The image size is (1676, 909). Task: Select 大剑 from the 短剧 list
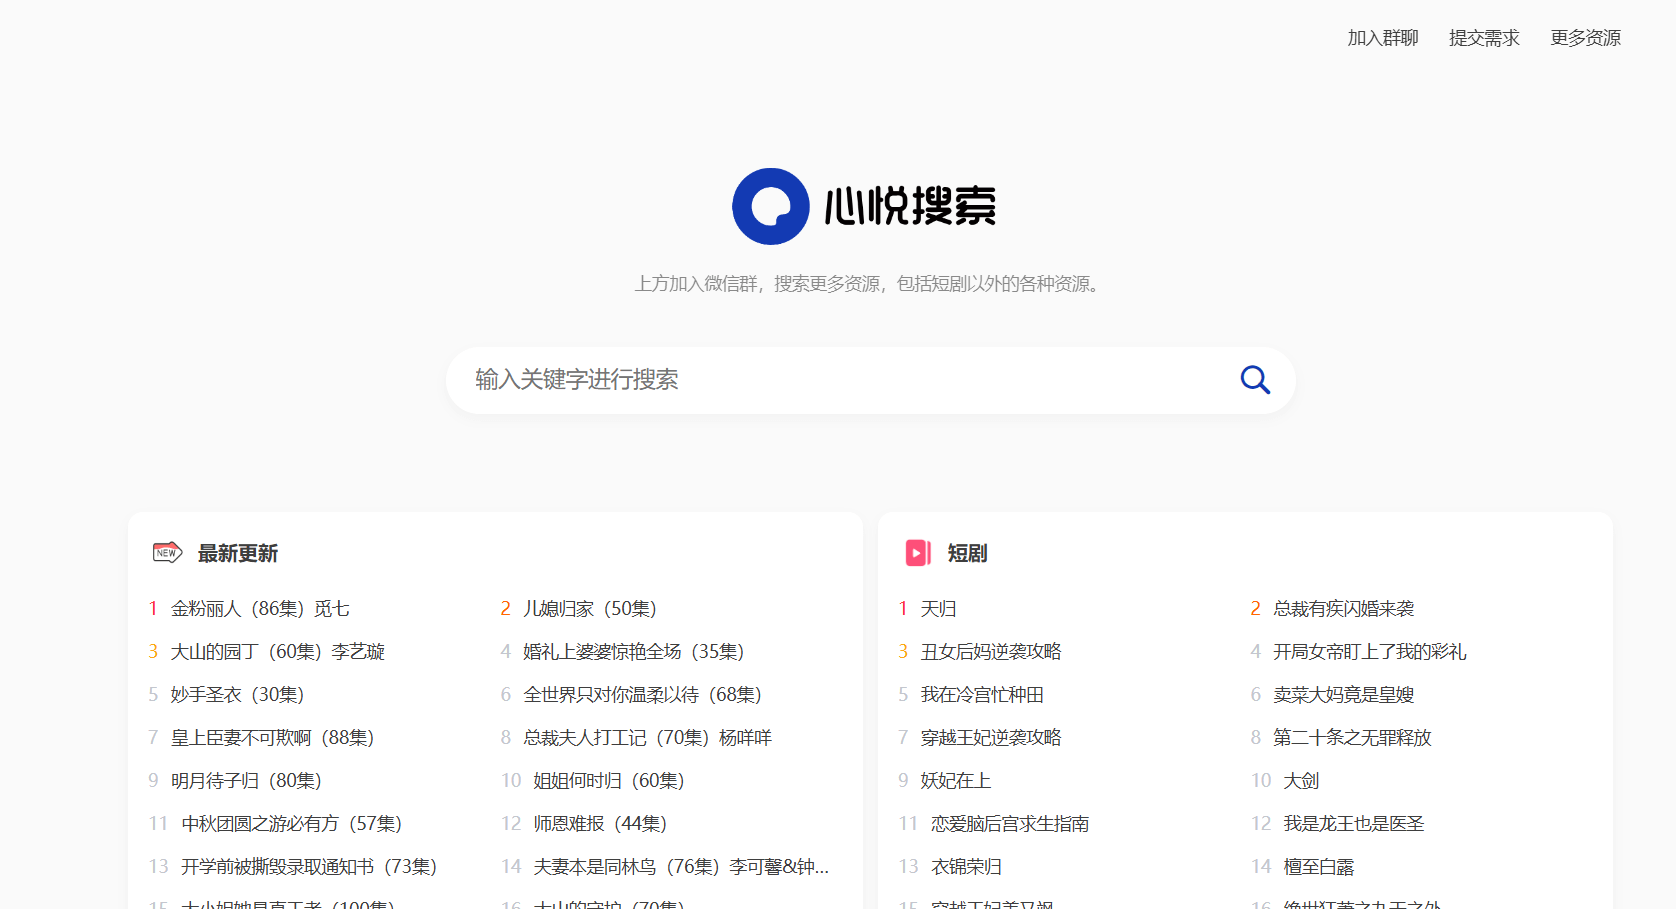1301,780
